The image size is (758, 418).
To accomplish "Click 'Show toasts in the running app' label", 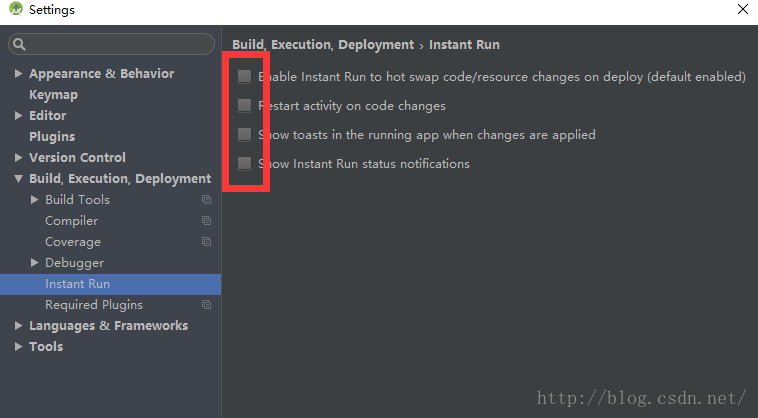I will pyautogui.click(x=427, y=135).
